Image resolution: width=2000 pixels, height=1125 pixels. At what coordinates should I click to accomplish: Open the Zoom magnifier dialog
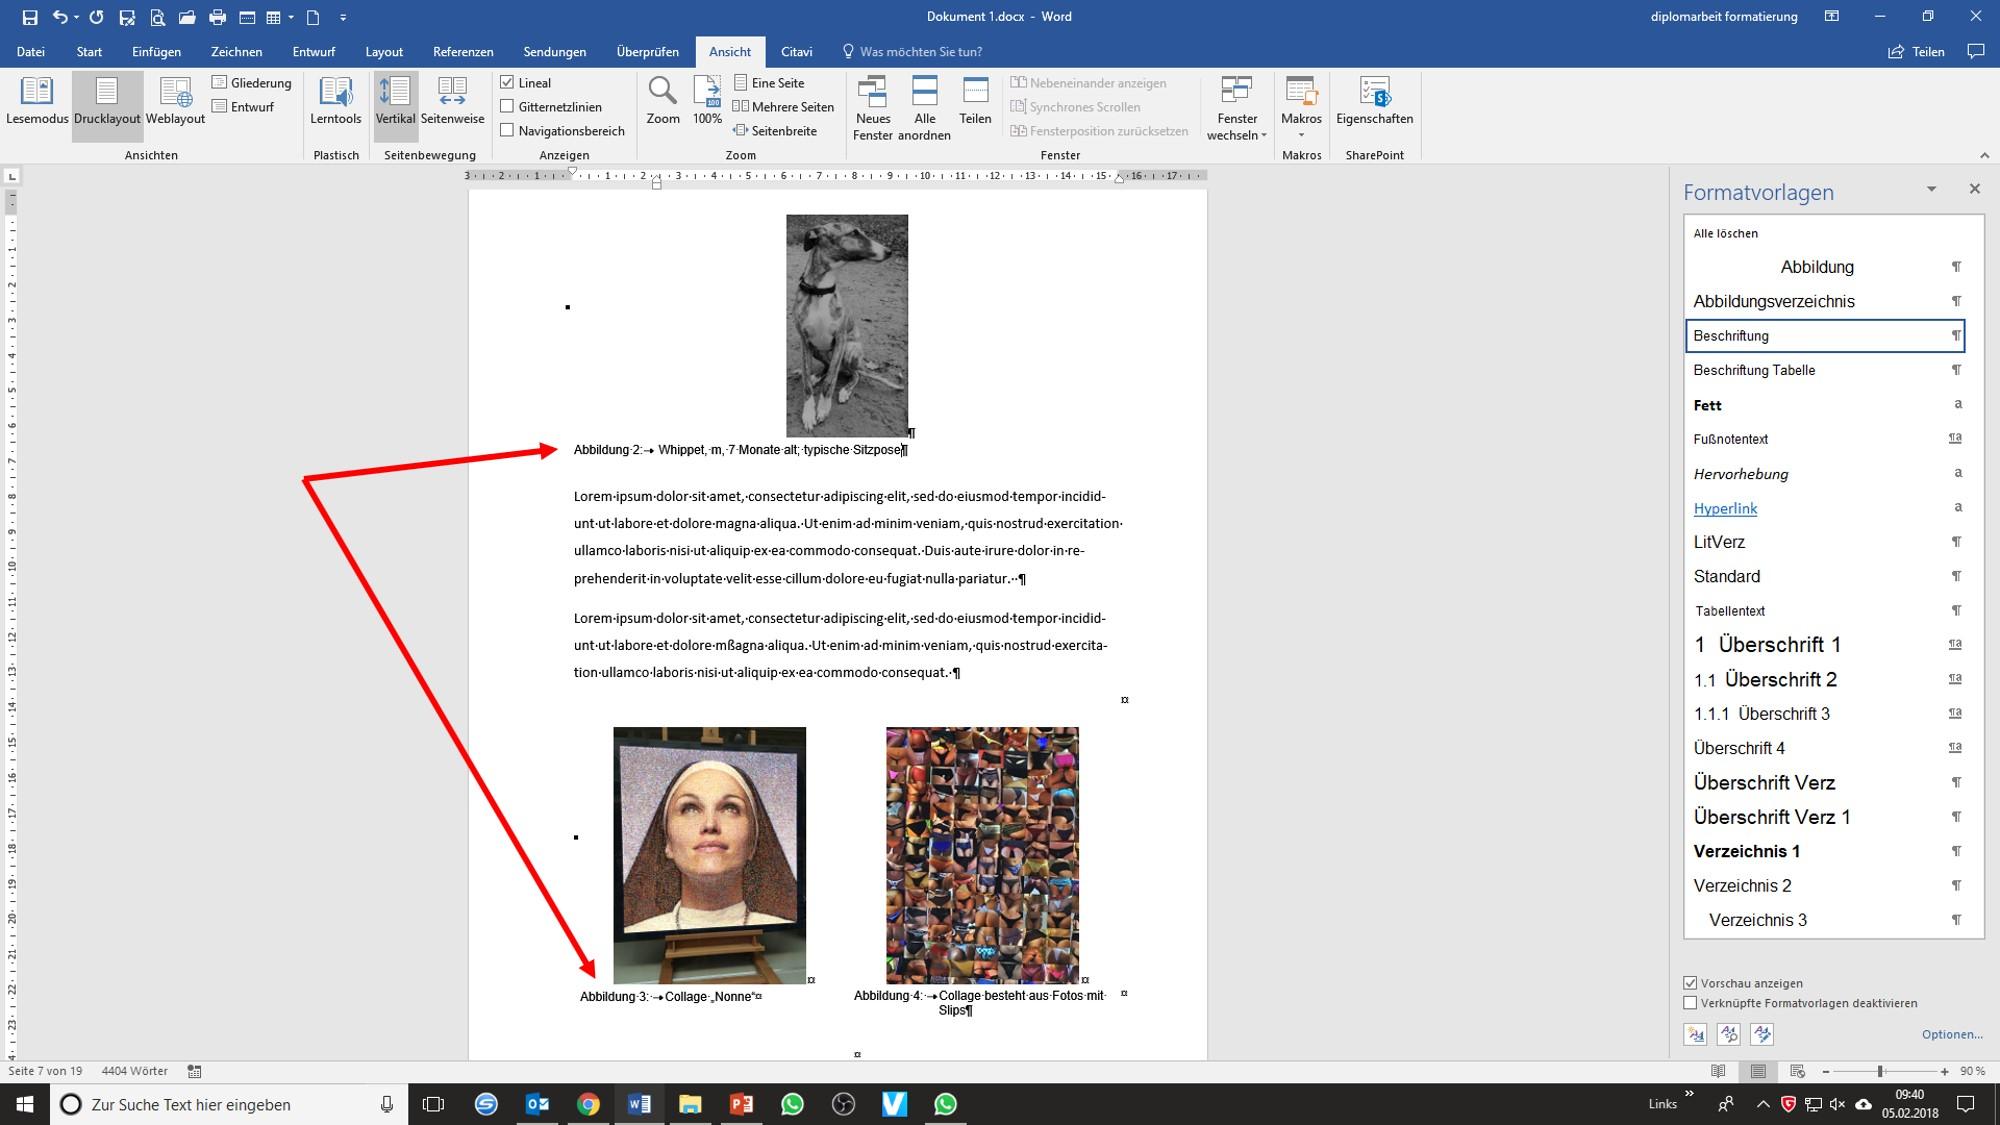click(x=662, y=102)
